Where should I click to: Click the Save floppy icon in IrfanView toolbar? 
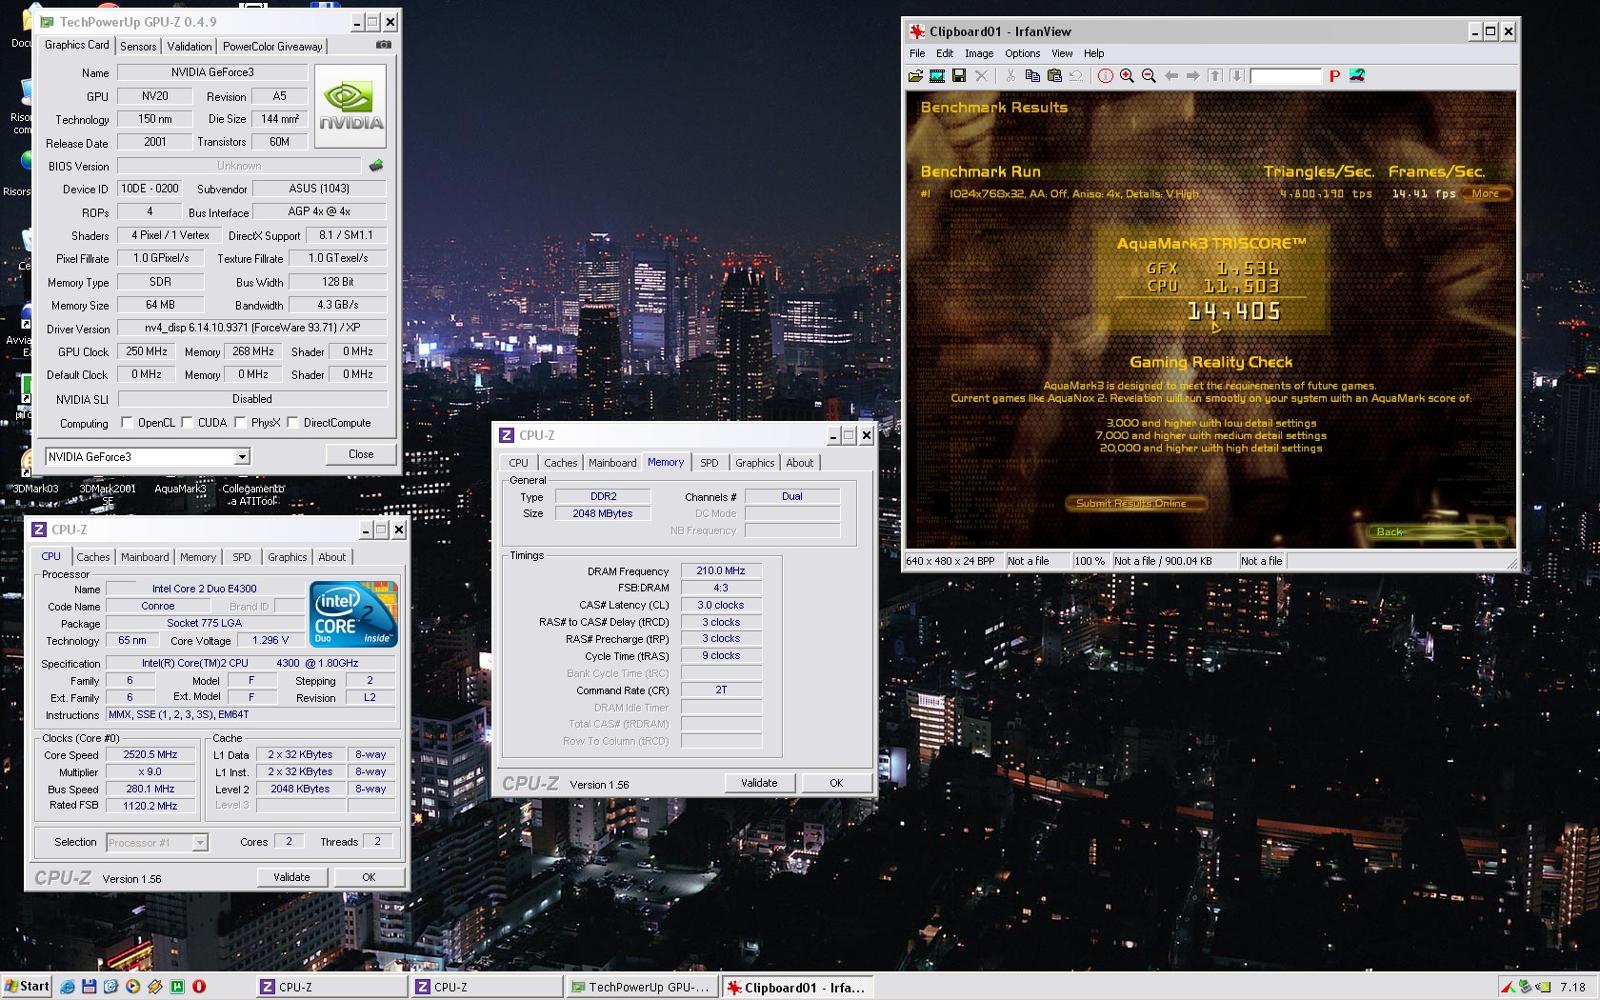click(x=959, y=76)
